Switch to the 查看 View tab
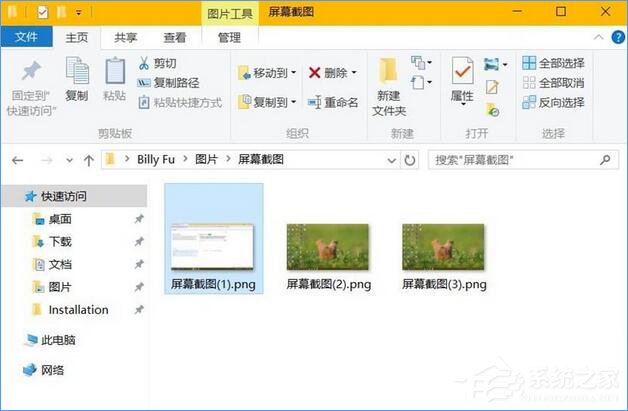Screen dimensions: 628x411 pyautogui.click(x=175, y=38)
